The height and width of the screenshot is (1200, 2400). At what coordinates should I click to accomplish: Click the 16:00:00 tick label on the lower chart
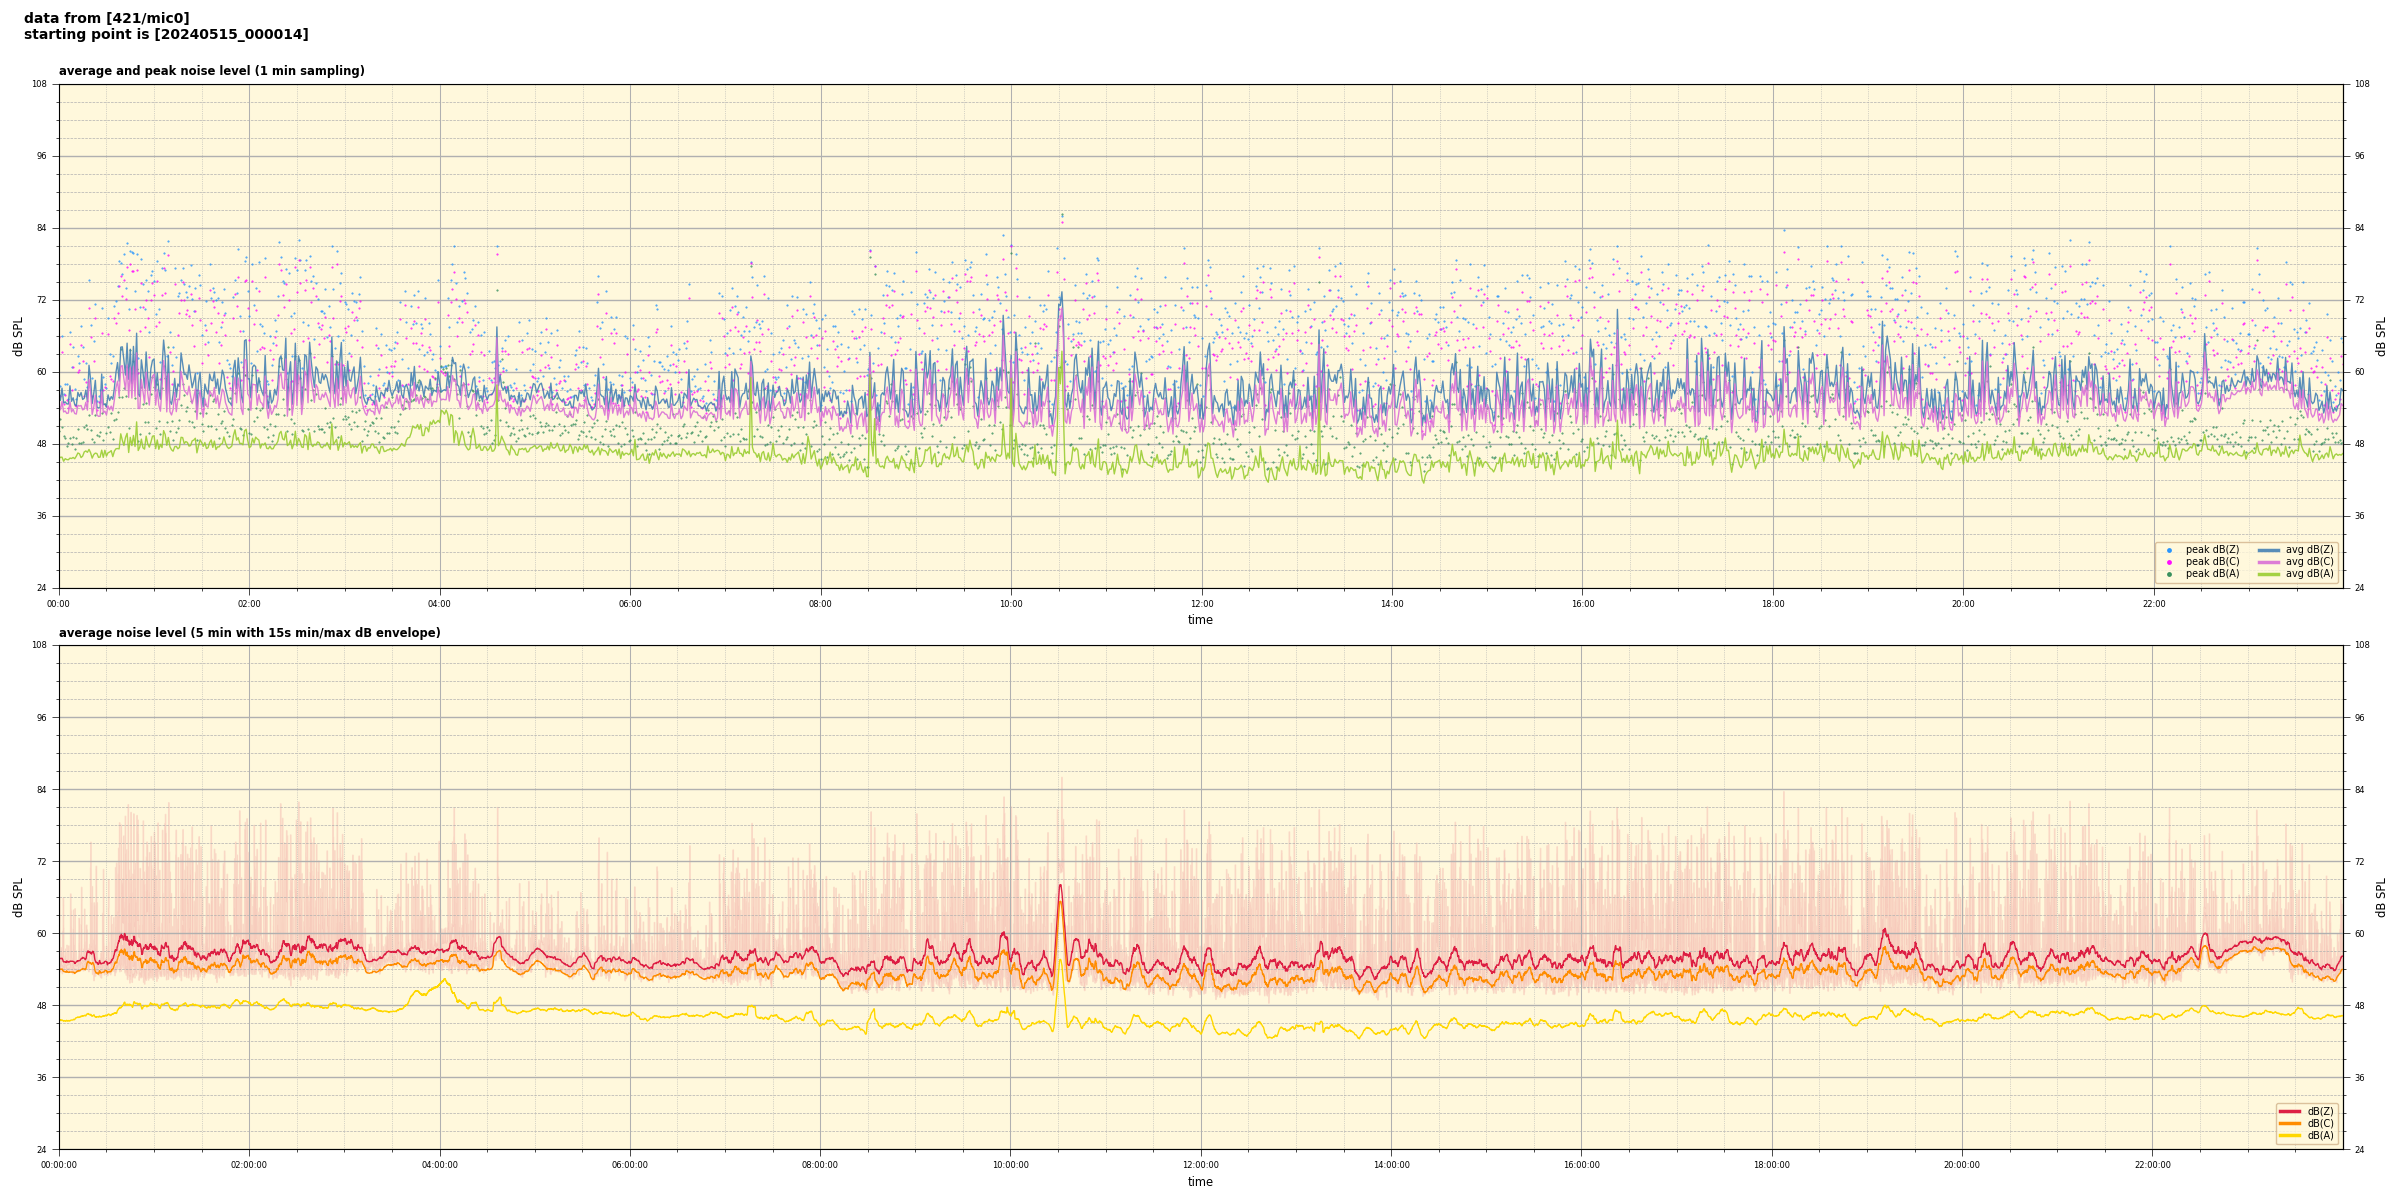pyautogui.click(x=1581, y=1165)
